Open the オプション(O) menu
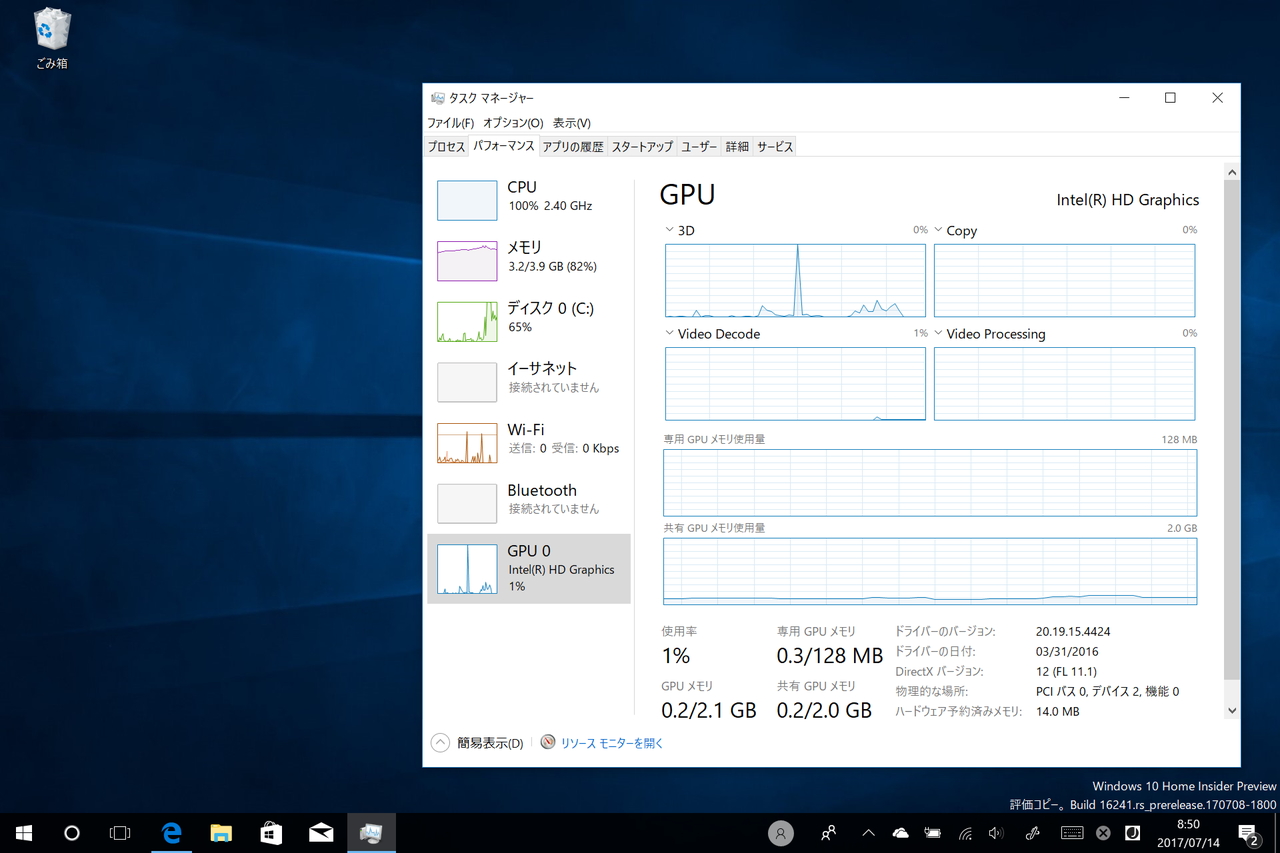 point(513,123)
